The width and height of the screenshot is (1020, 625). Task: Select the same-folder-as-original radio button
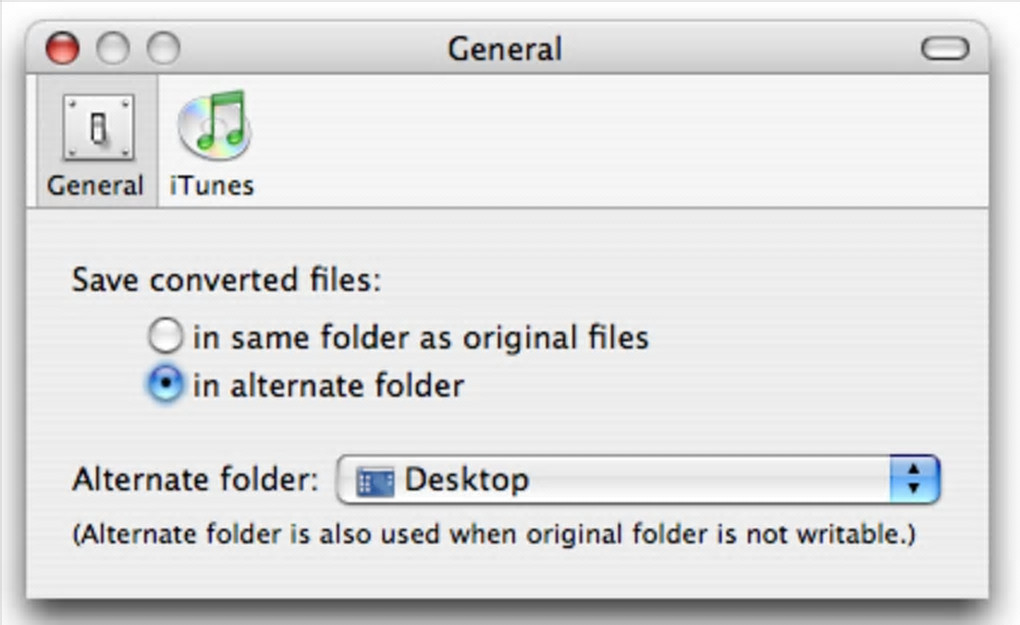[166, 337]
